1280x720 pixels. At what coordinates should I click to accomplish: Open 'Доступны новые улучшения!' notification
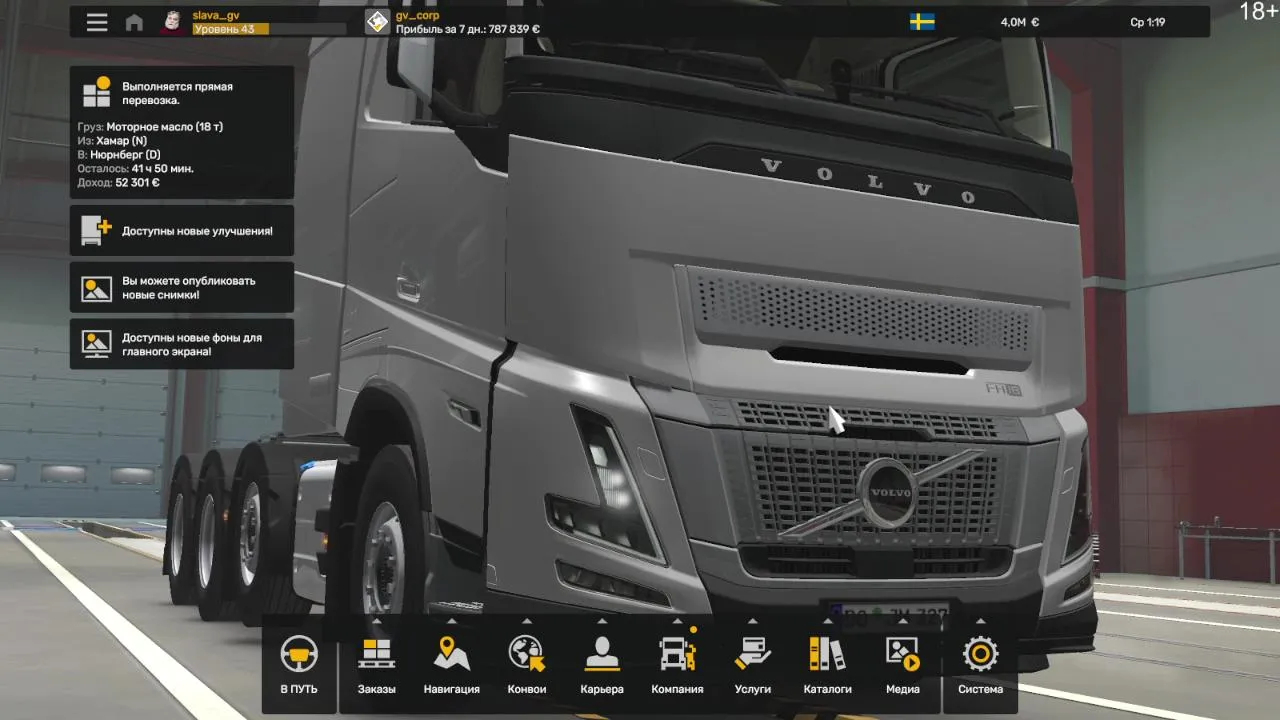tap(182, 230)
